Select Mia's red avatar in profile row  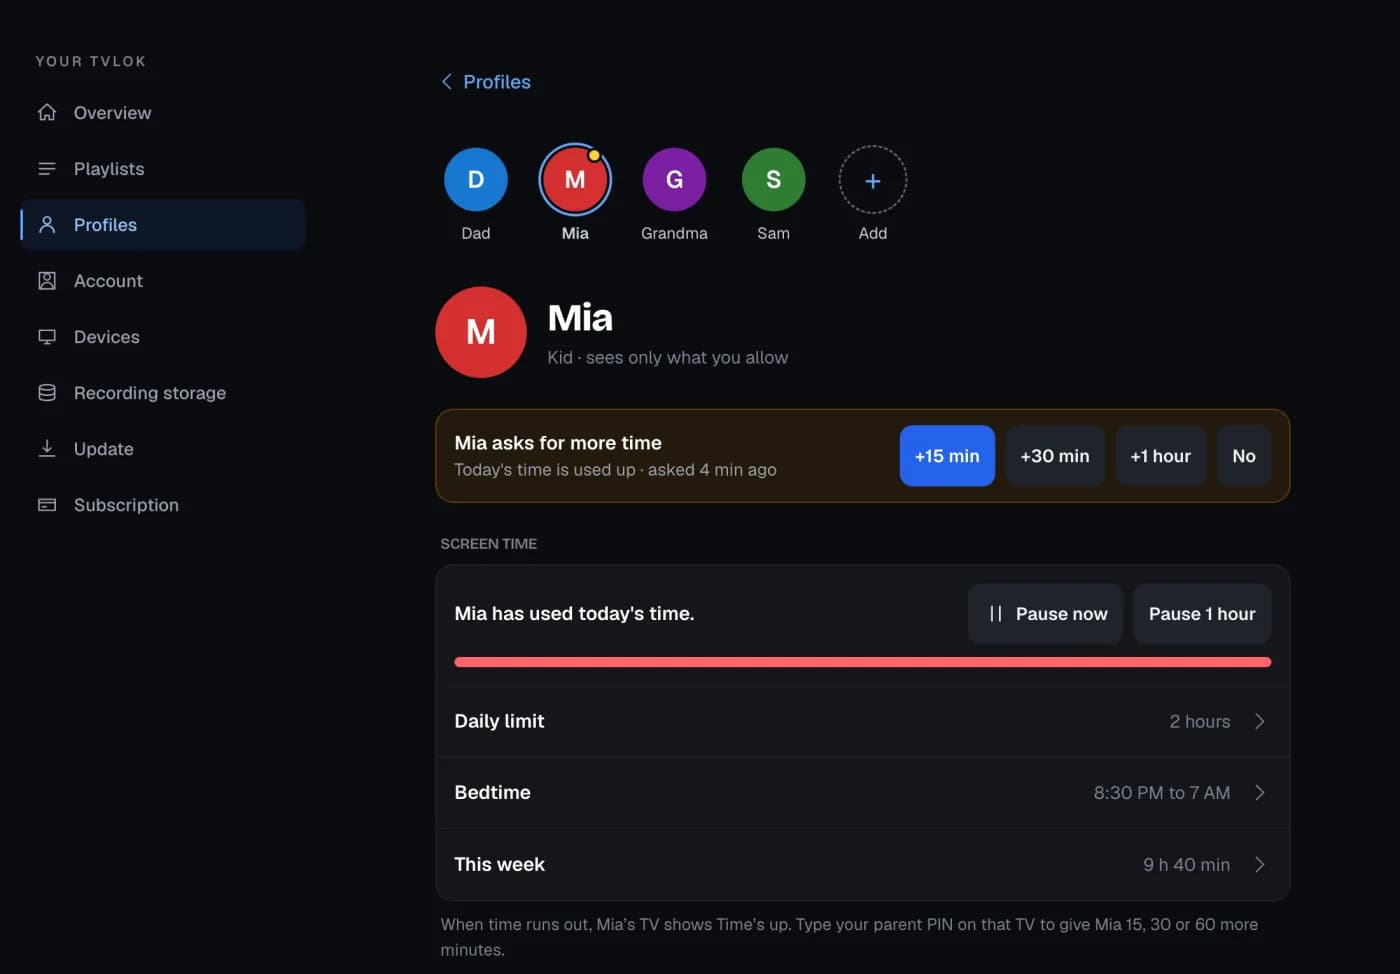(x=575, y=180)
